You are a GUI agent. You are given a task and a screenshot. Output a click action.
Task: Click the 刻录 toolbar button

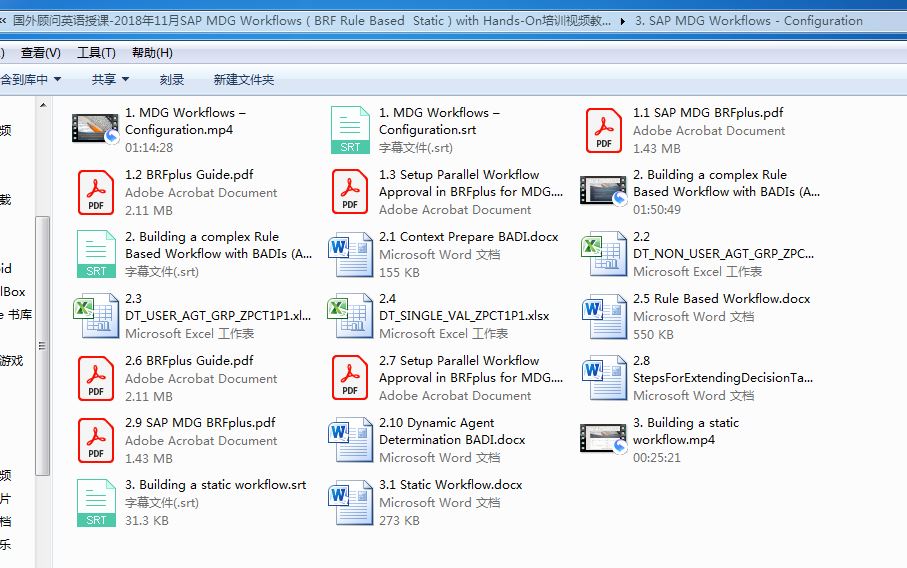[x=172, y=79]
